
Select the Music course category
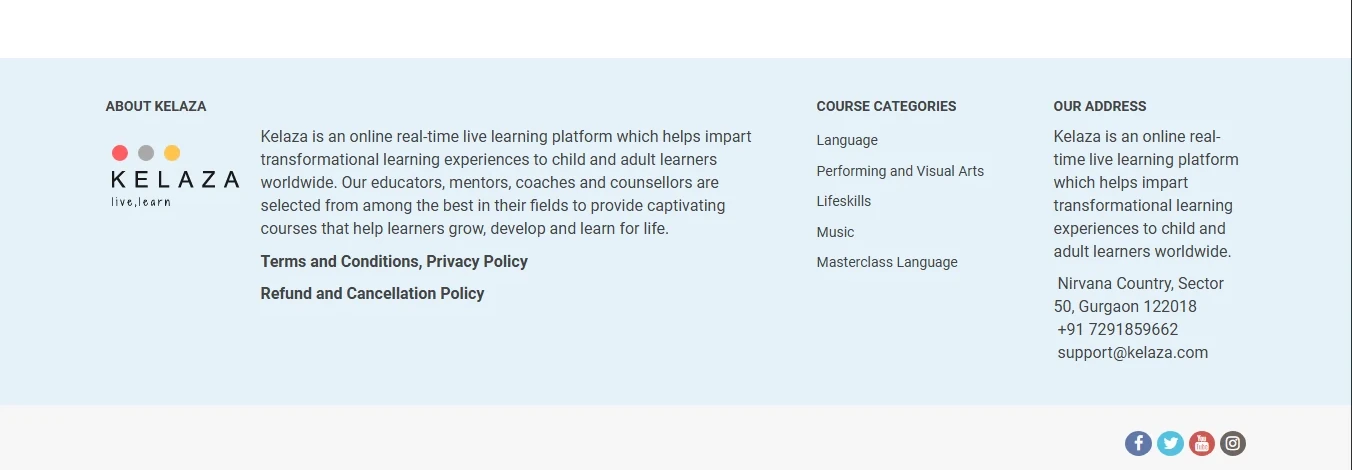835,232
